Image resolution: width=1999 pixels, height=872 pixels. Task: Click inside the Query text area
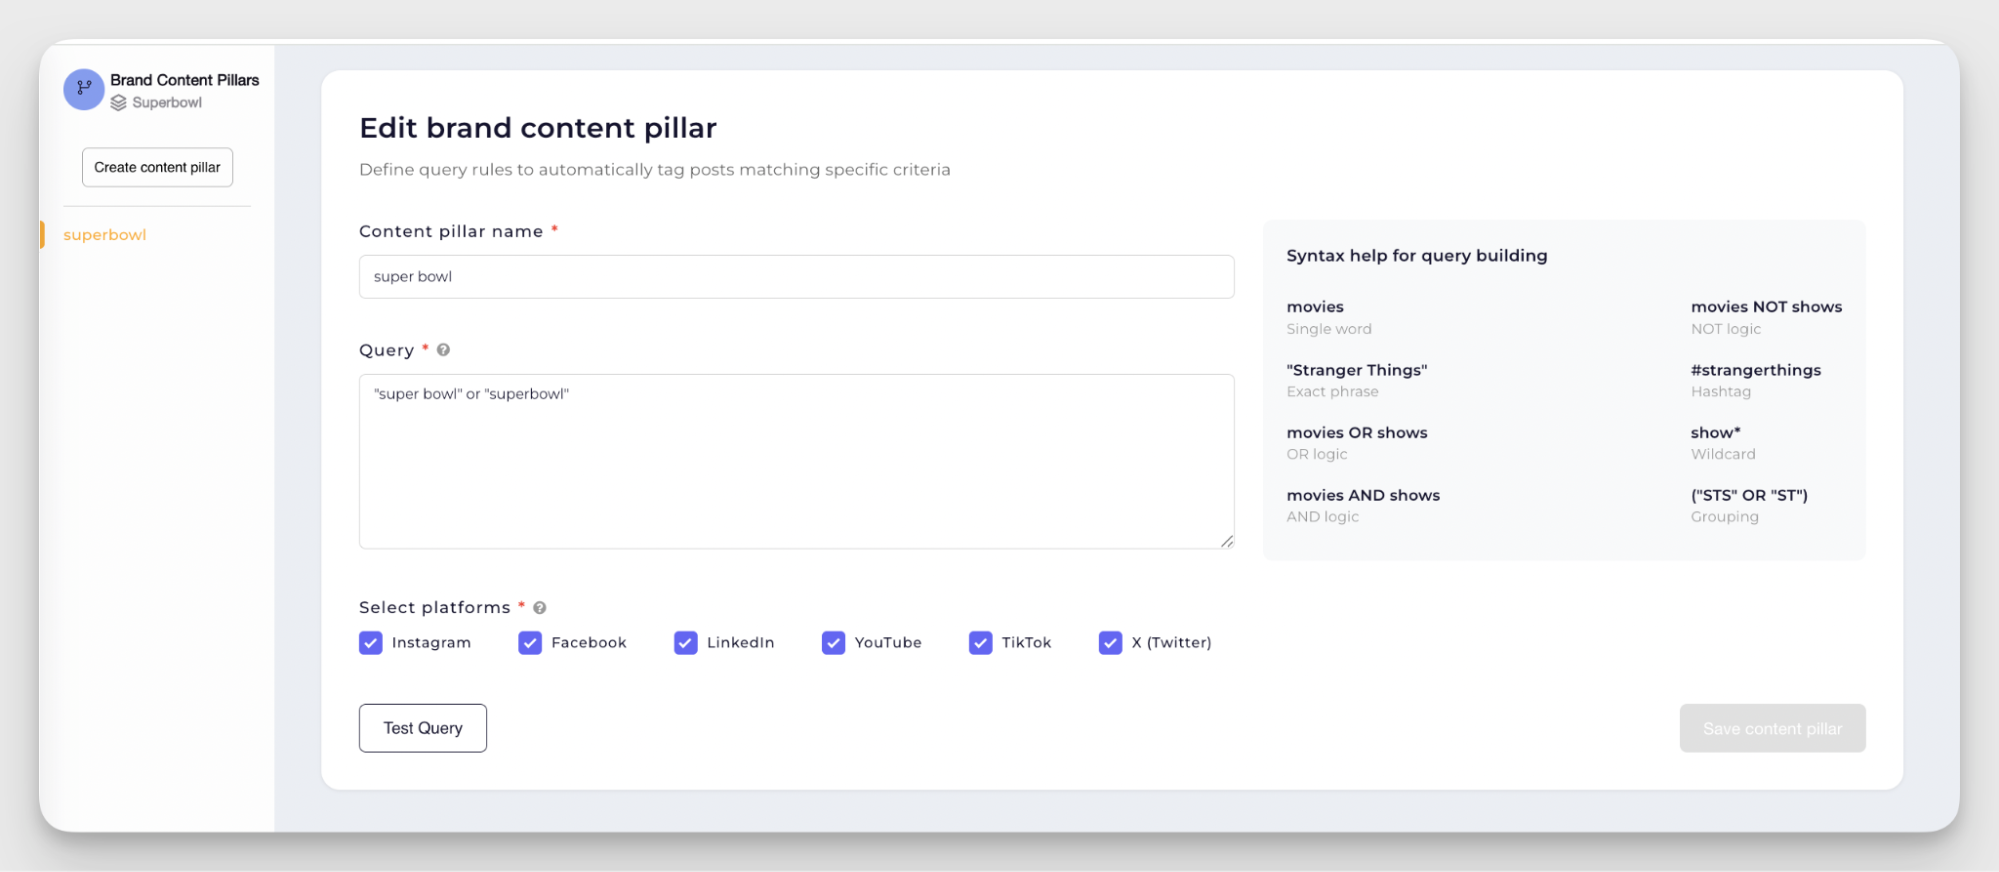tap(796, 461)
